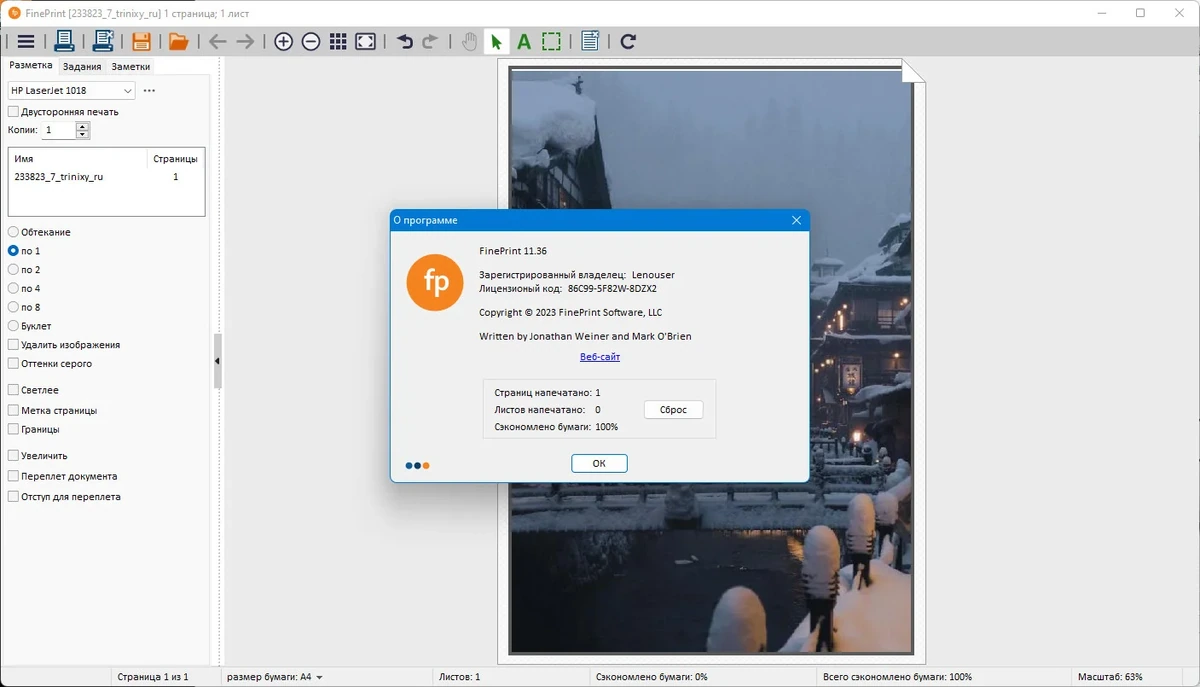Click the Сброс button
Viewport: 1200px width, 687px height.
673,410
